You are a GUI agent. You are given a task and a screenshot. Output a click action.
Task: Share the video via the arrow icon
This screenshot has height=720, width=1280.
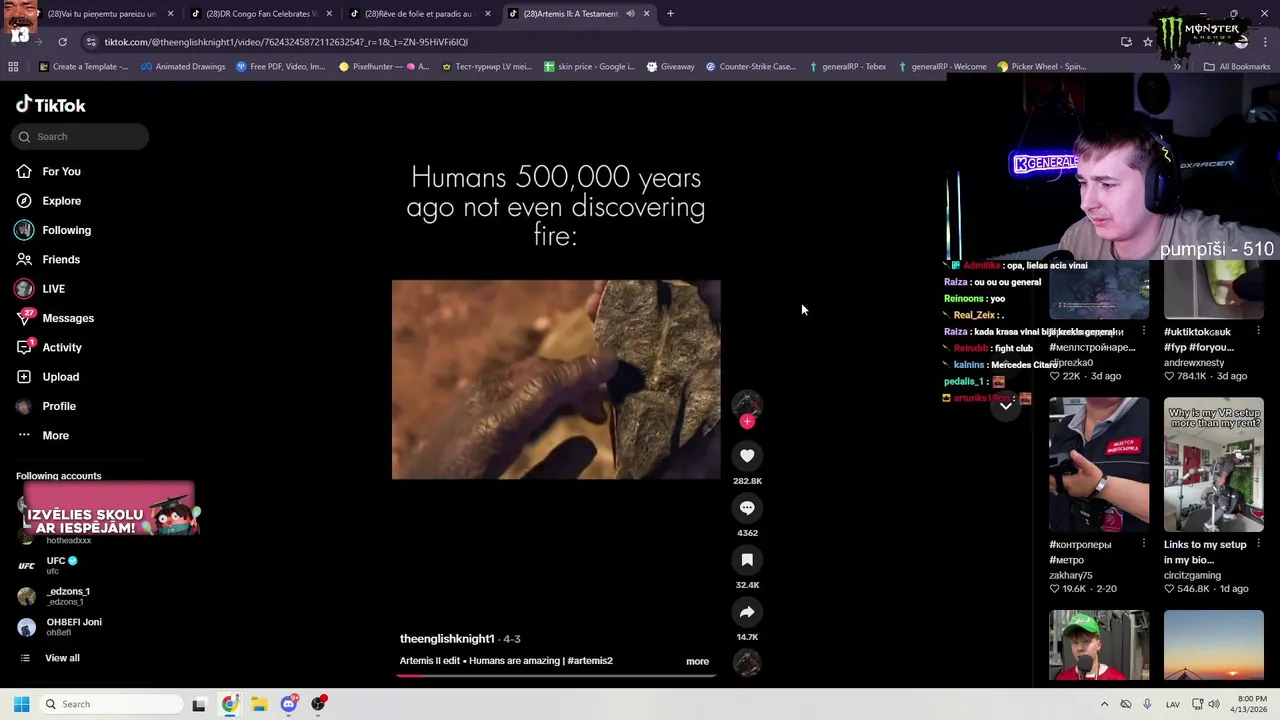(747, 612)
